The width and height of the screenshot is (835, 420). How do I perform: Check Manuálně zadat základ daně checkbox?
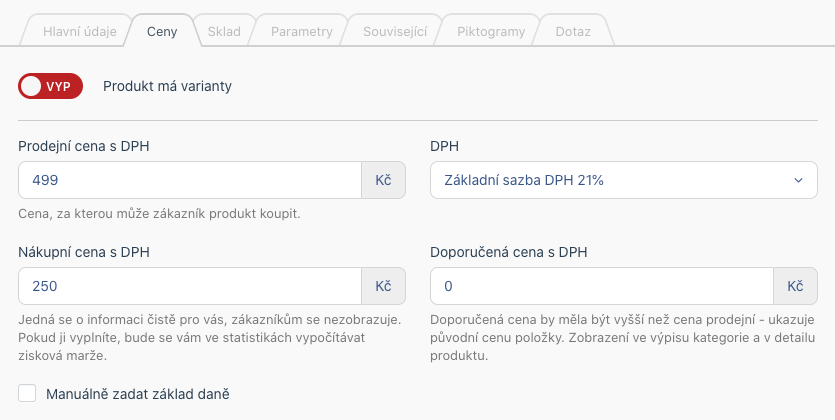point(27,393)
